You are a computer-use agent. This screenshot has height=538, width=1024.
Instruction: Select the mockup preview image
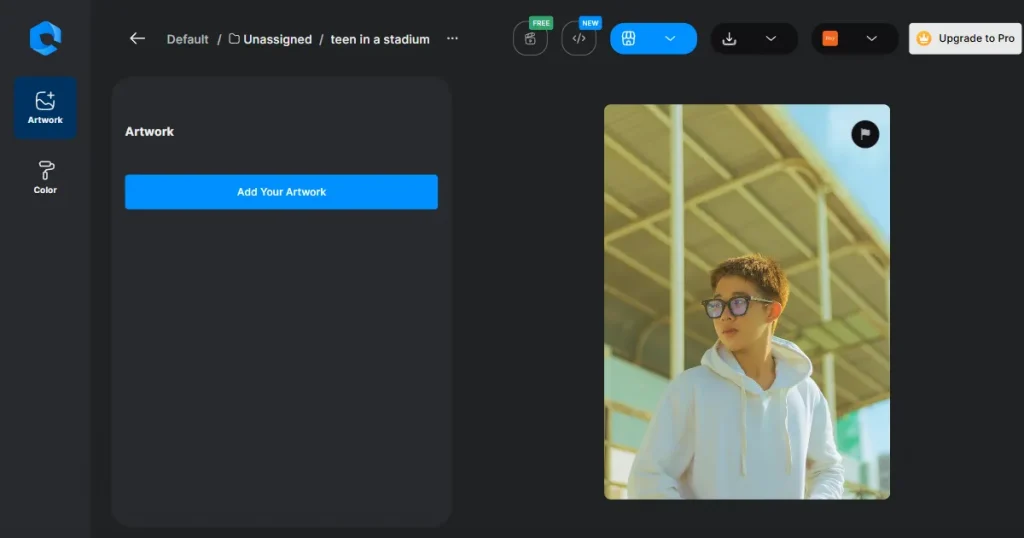point(747,302)
